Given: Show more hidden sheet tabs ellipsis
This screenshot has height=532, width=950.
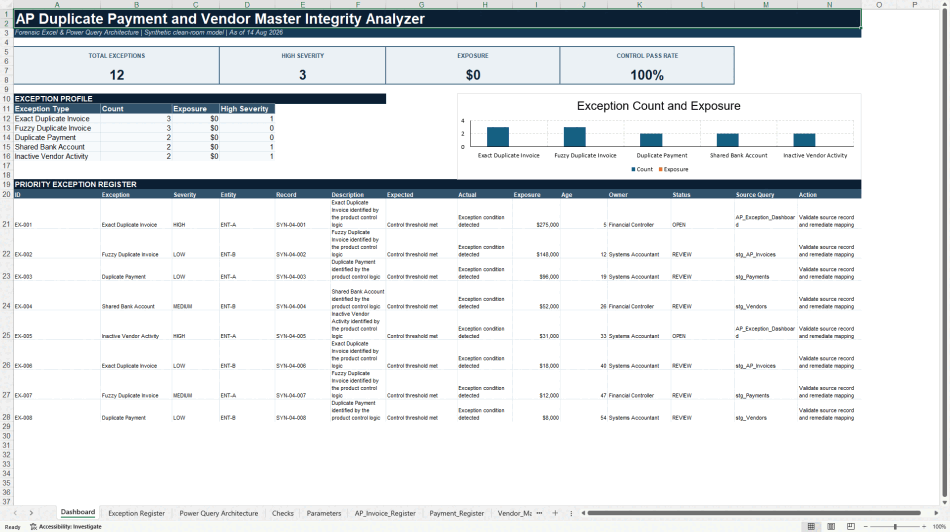Looking at the screenshot, I should 539,513.
